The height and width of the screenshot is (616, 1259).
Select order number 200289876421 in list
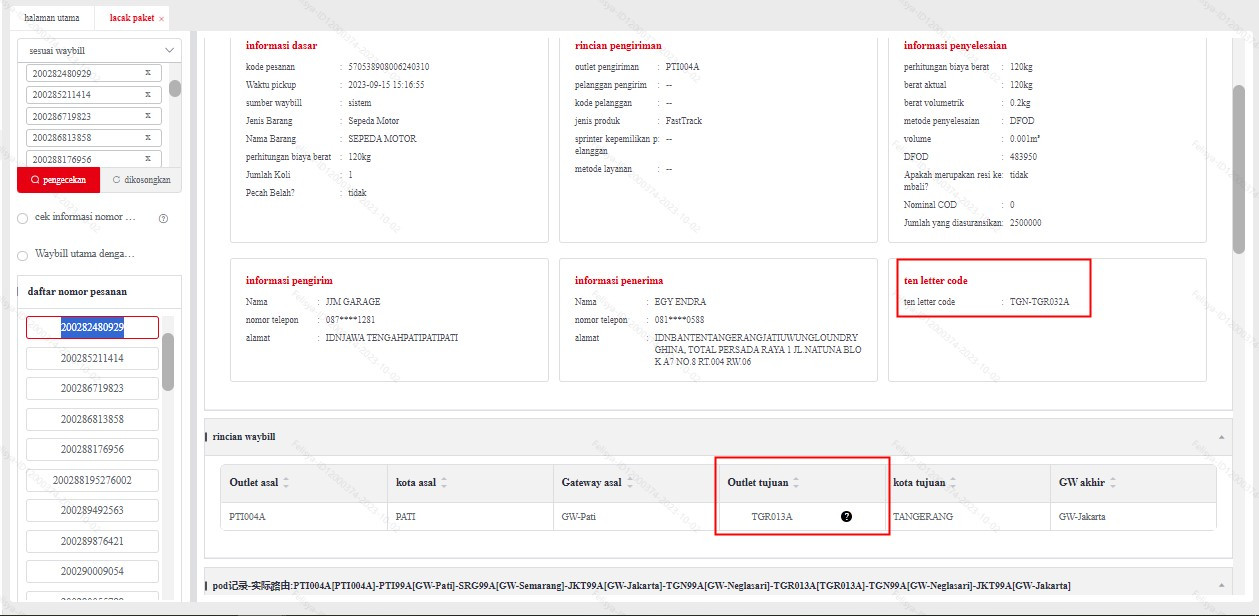pyautogui.click(x=92, y=541)
